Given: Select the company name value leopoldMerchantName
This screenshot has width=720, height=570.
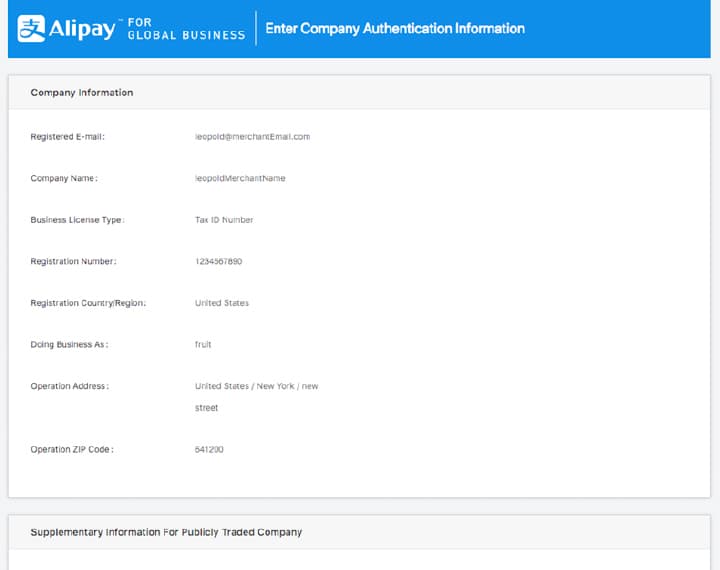Looking at the screenshot, I should (x=240, y=178).
